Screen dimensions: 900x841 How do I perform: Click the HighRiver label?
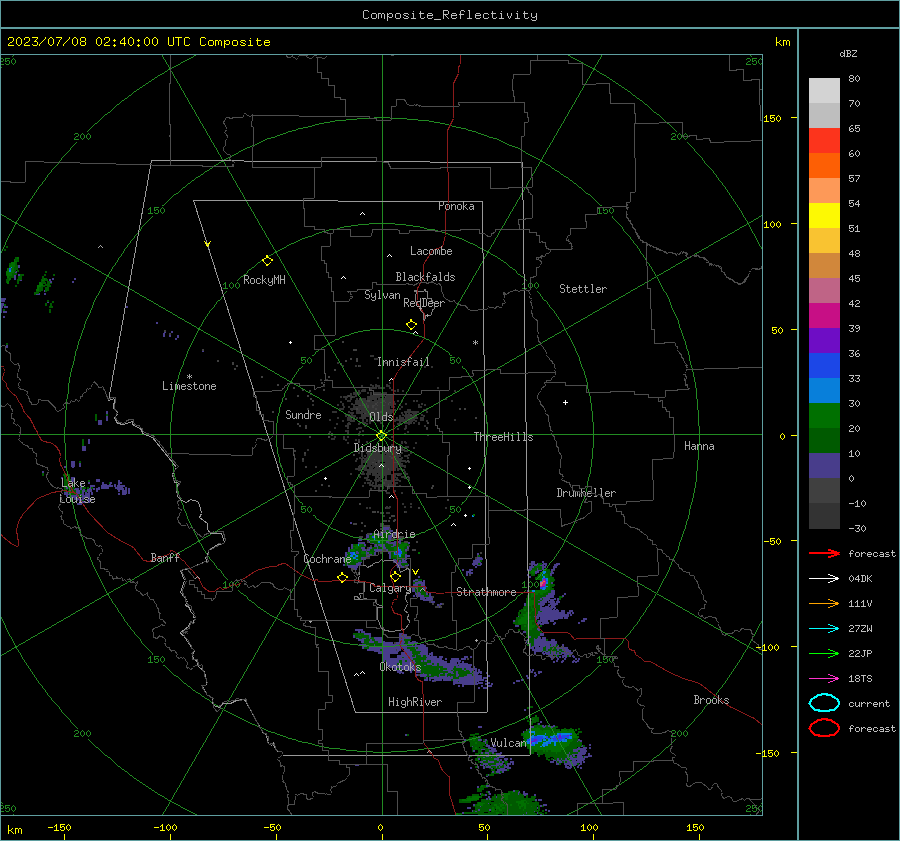coord(415,702)
